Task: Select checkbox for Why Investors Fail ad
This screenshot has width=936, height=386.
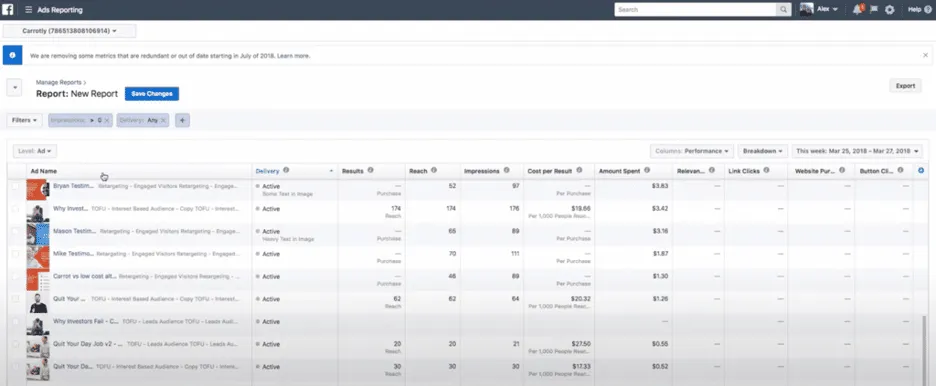Action: [15, 322]
